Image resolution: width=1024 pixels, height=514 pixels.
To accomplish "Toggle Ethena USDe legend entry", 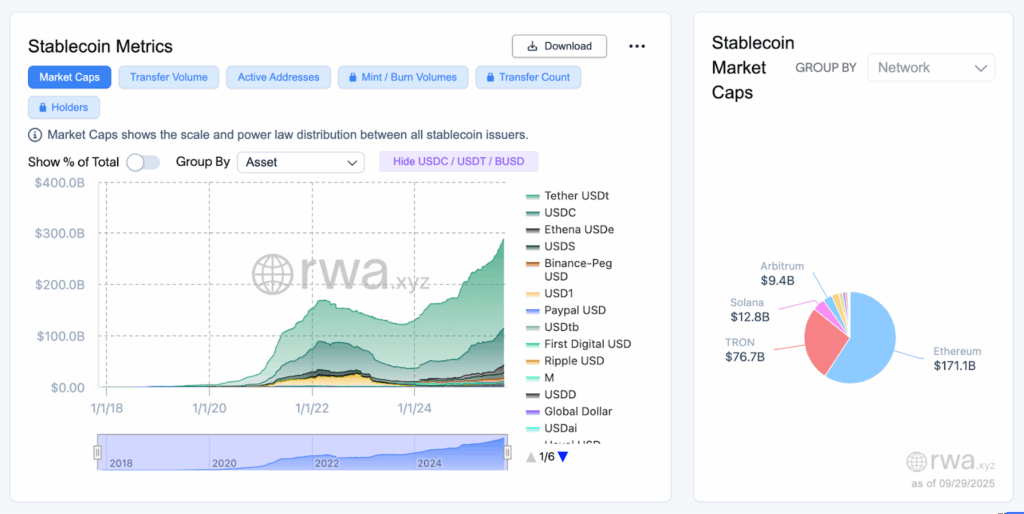I will [578, 230].
